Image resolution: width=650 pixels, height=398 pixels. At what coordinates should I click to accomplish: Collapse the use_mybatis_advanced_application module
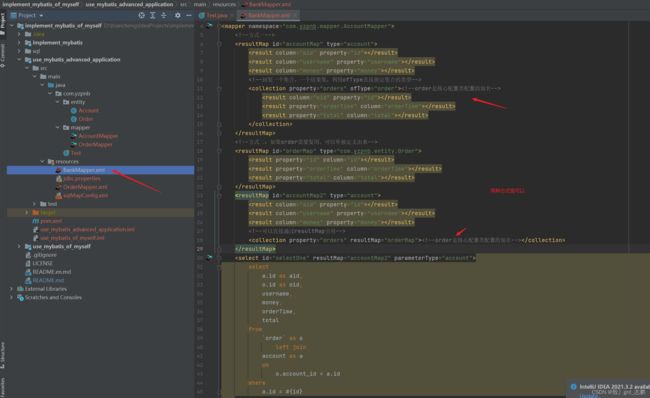(19, 60)
